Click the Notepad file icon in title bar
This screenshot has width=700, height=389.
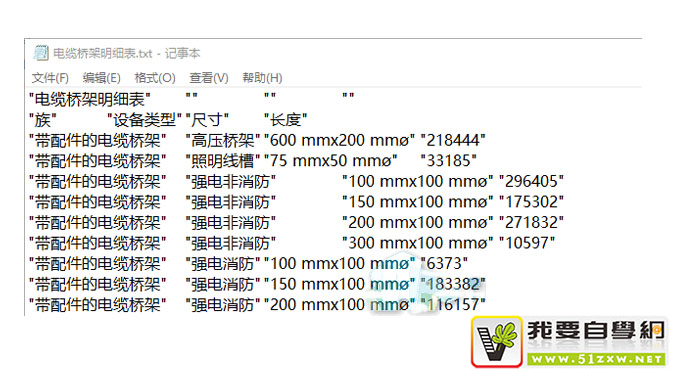tap(41, 53)
